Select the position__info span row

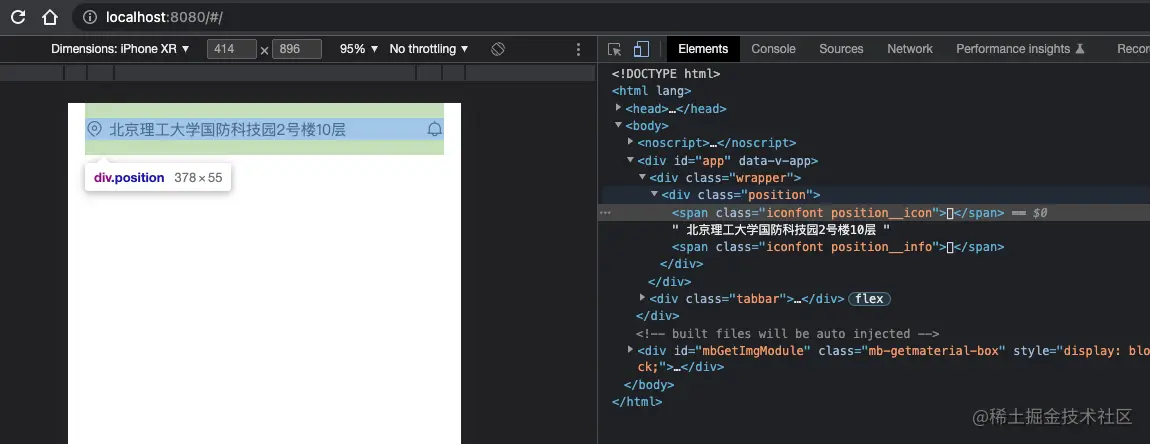pos(838,247)
